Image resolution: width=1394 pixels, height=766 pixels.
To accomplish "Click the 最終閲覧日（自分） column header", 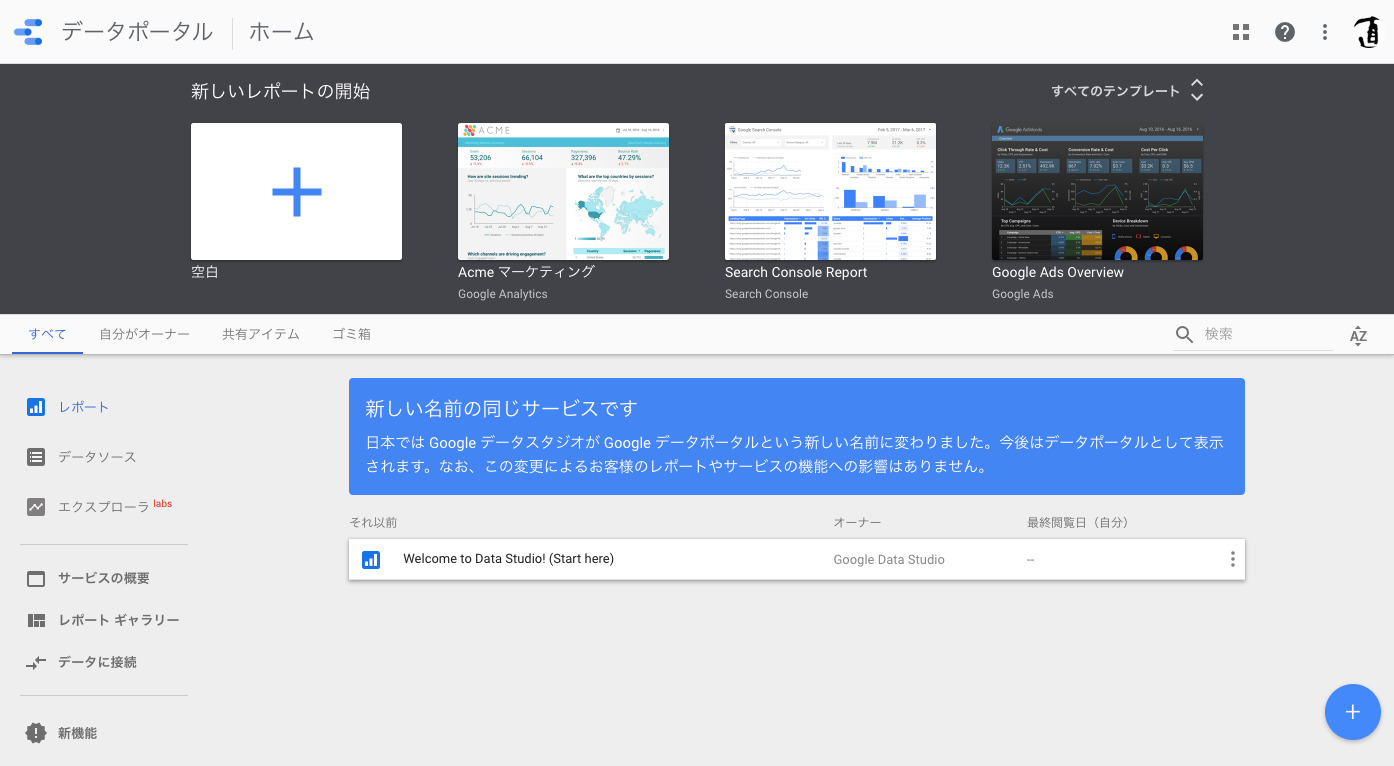I will click(x=1078, y=523).
